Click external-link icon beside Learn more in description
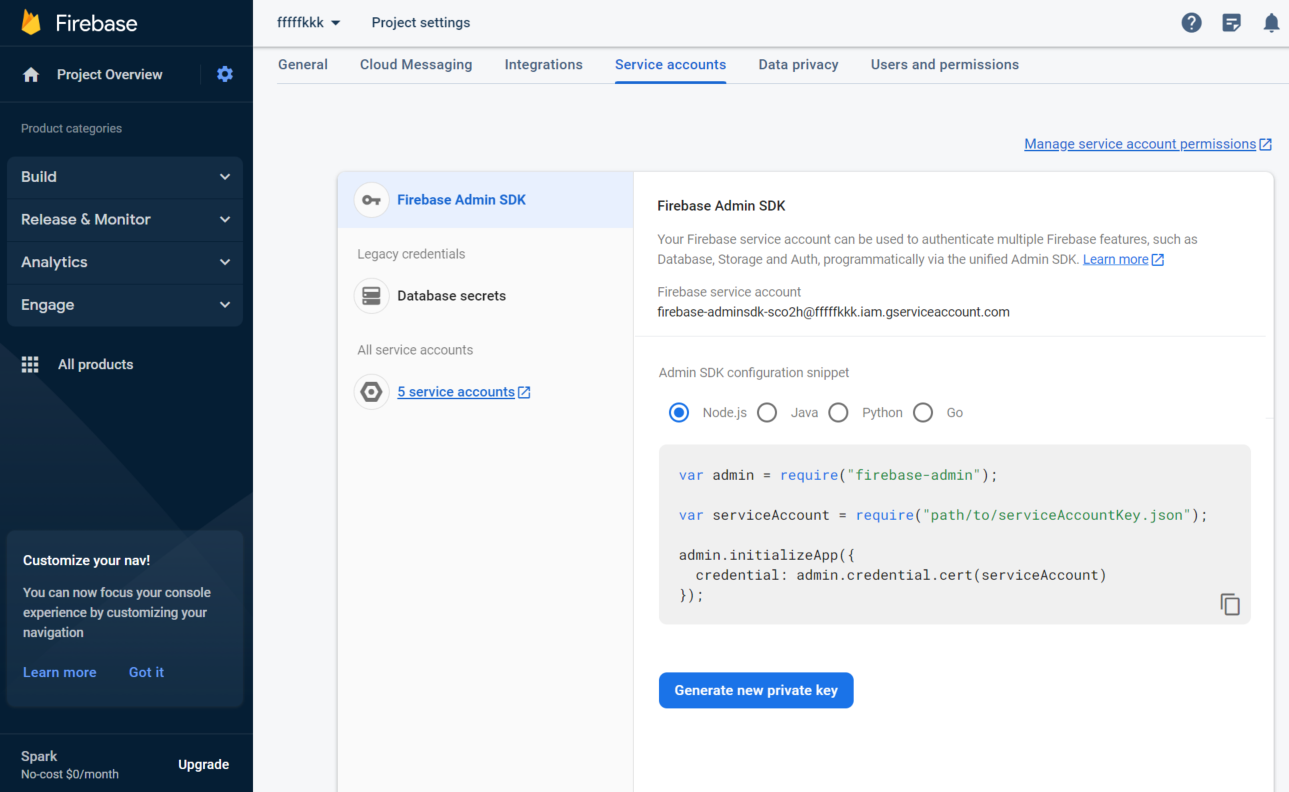This screenshot has height=792, width=1289. click(x=1158, y=259)
